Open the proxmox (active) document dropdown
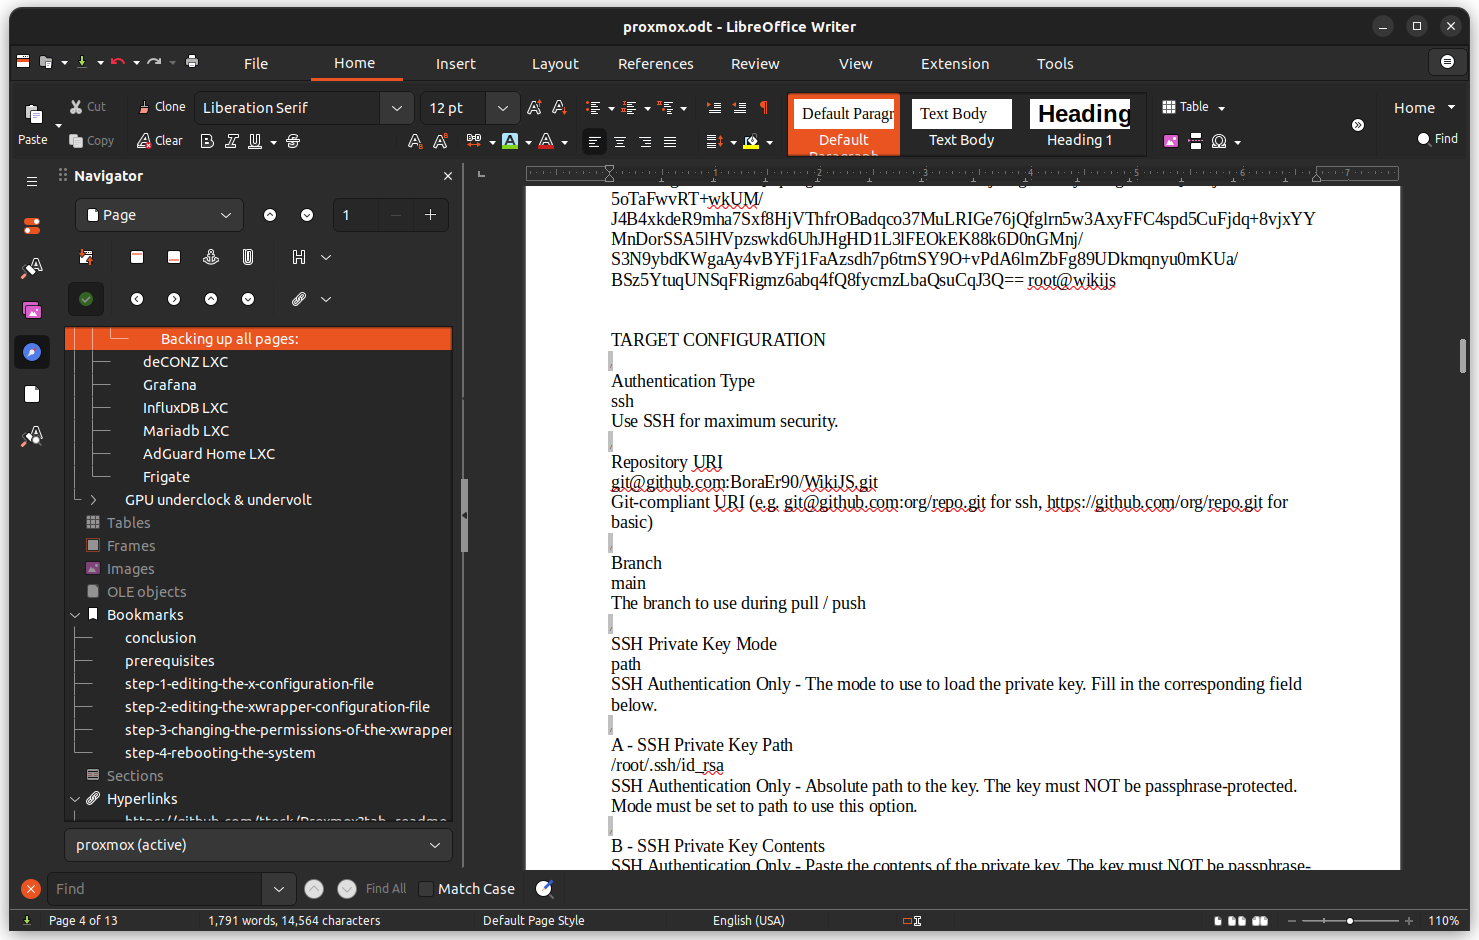Viewport: 1479px width, 940px height. click(258, 845)
